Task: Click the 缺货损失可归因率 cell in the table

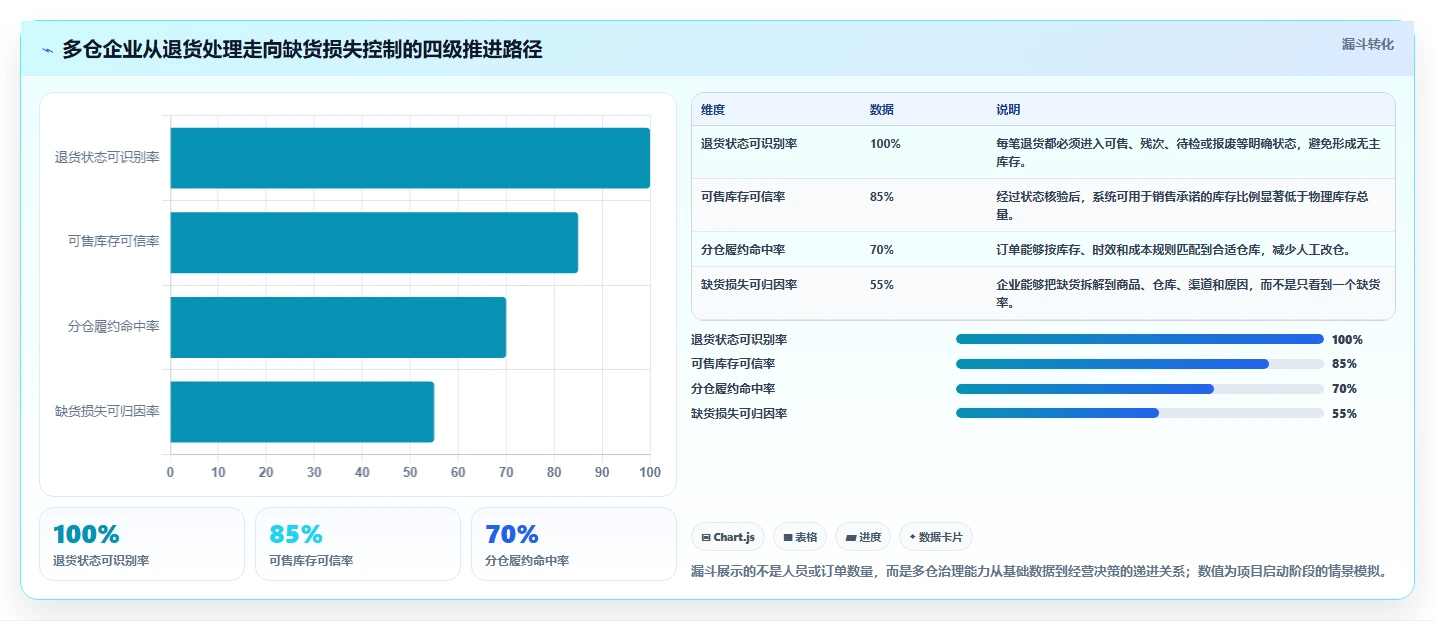Action: click(x=749, y=285)
